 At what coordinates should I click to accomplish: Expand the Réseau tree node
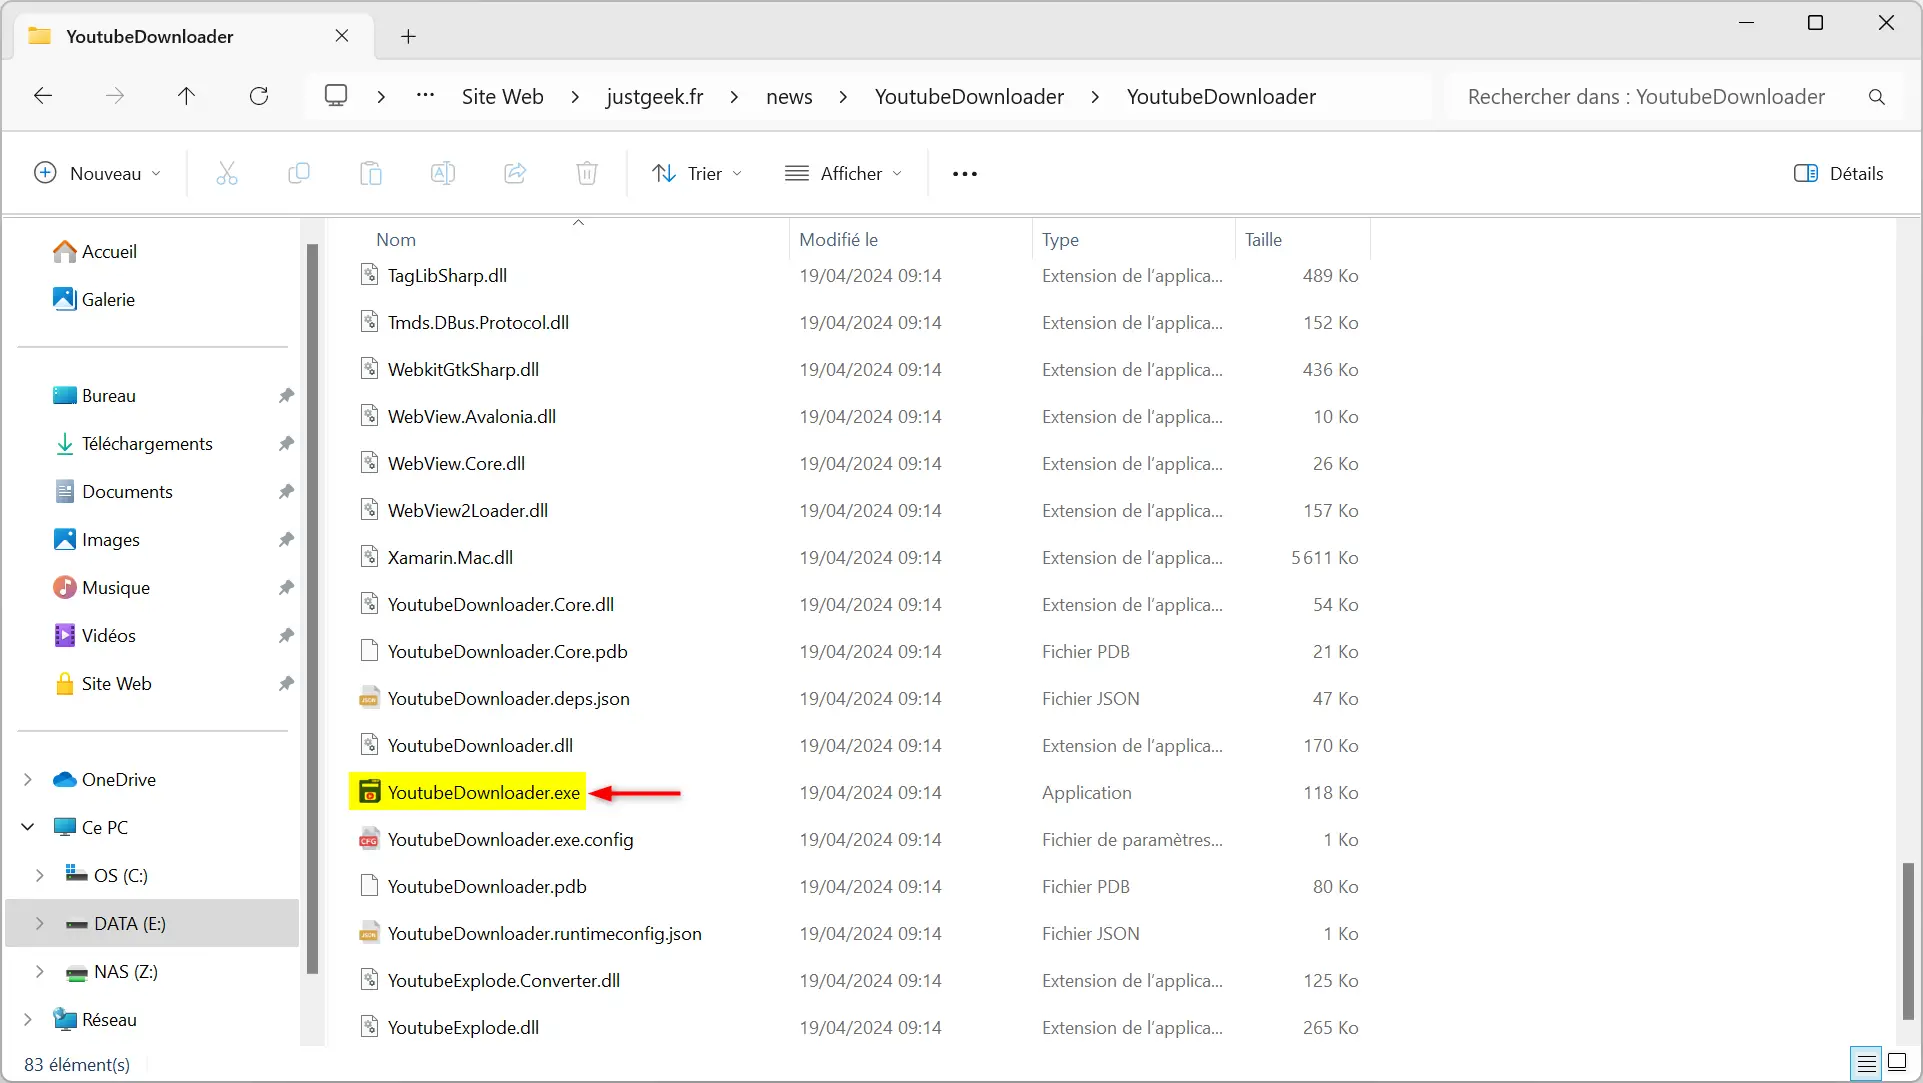click(x=28, y=1020)
